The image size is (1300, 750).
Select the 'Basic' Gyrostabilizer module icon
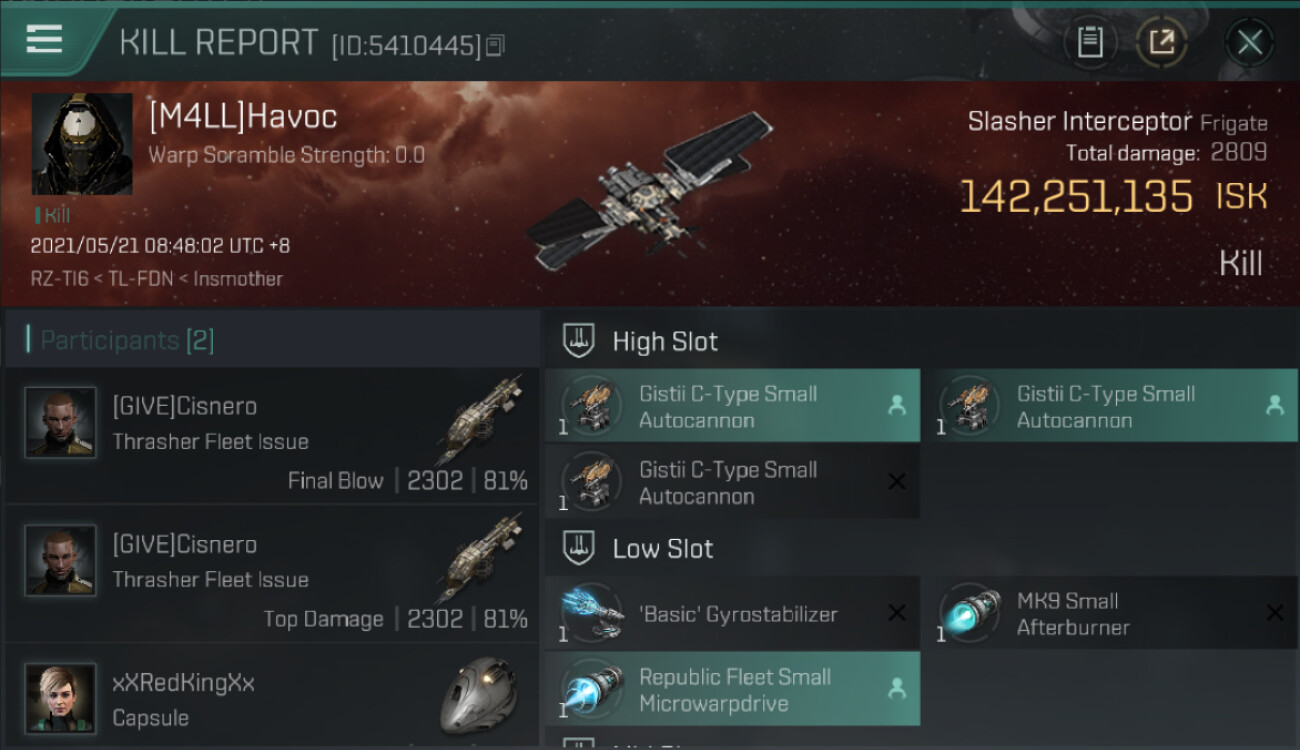tap(593, 613)
